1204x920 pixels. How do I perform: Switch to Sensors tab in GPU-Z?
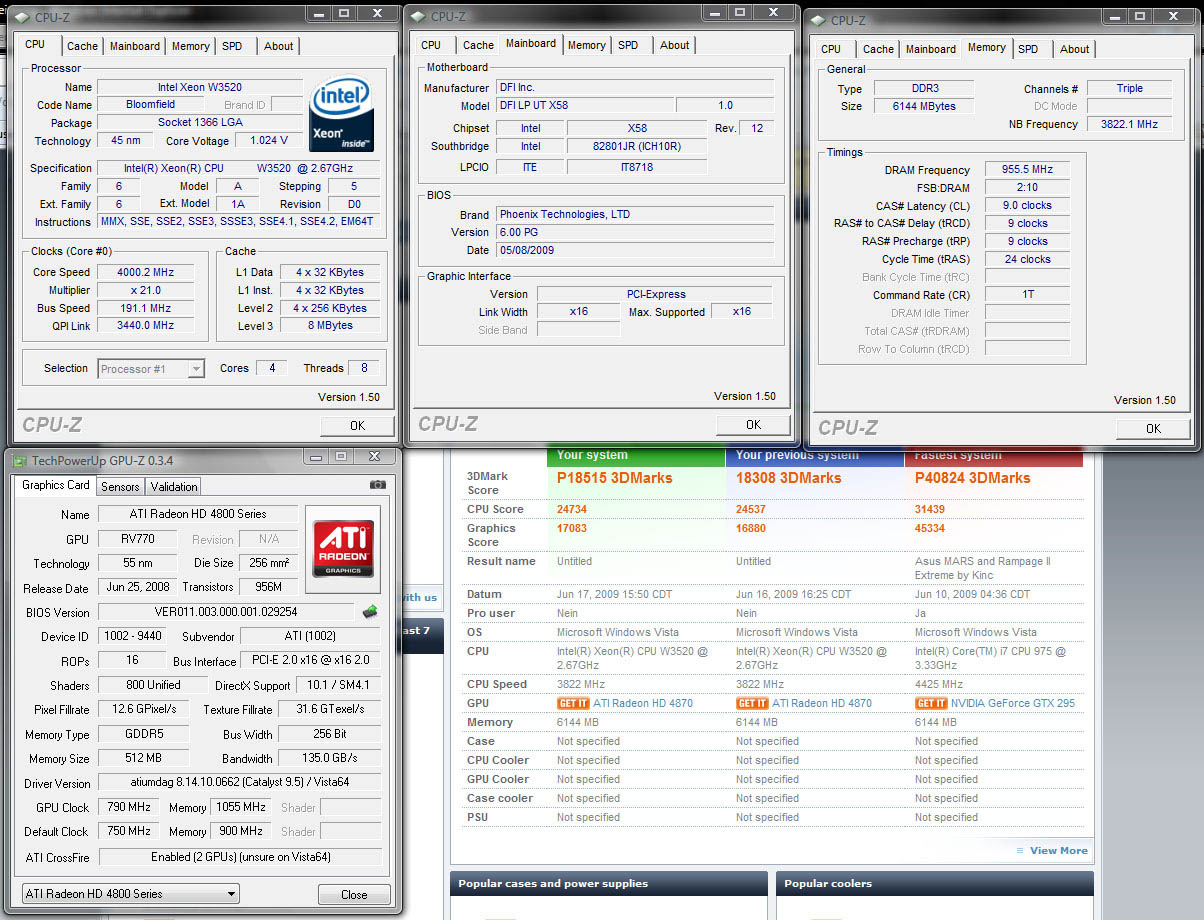[x=120, y=487]
